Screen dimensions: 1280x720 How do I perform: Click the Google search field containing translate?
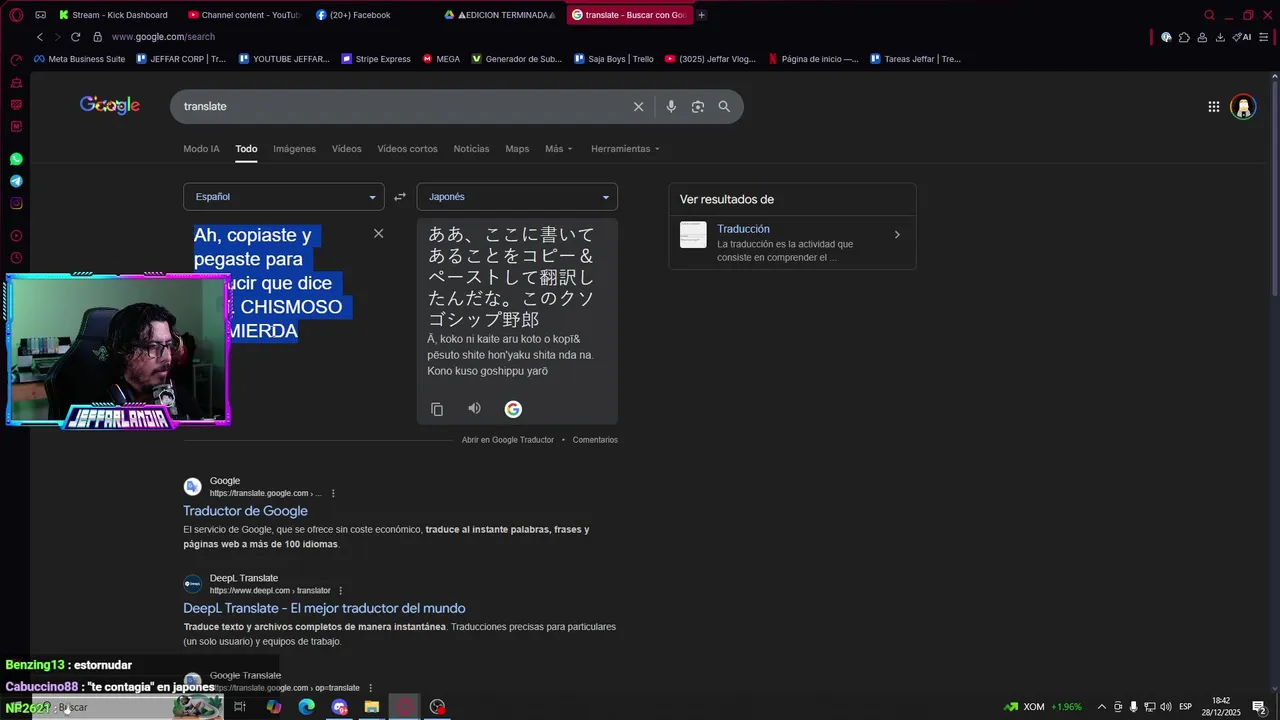[x=400, y=107]
